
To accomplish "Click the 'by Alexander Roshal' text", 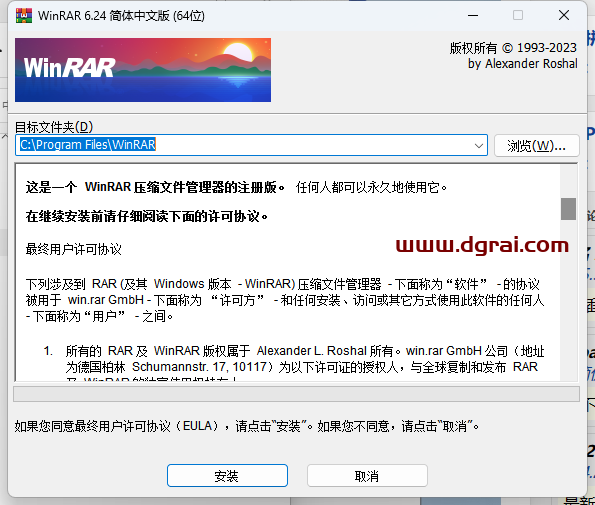I will pyautogui.click(x=523, y=64).
